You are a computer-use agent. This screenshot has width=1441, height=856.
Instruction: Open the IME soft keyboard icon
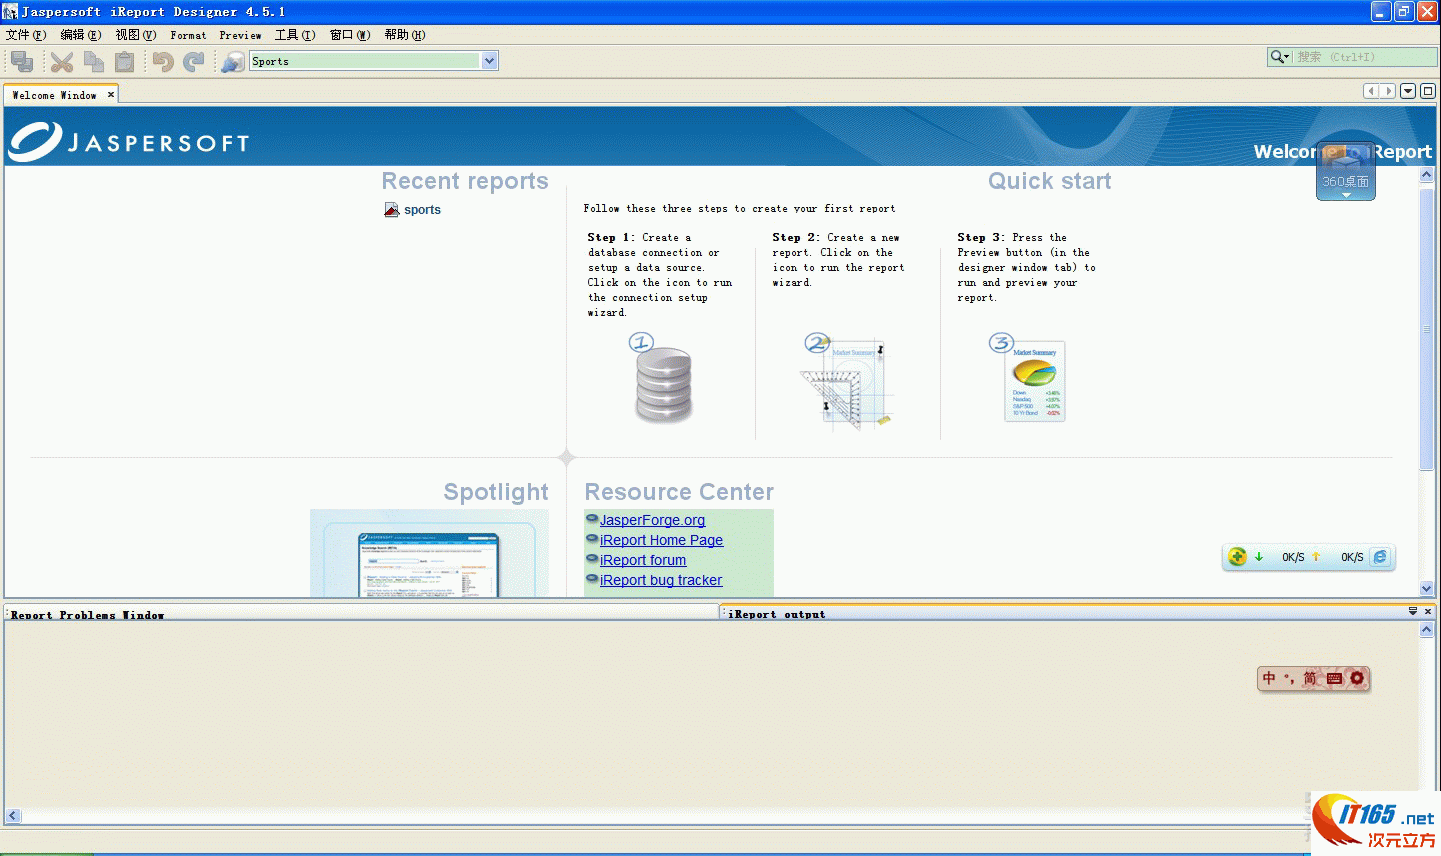1334,679
